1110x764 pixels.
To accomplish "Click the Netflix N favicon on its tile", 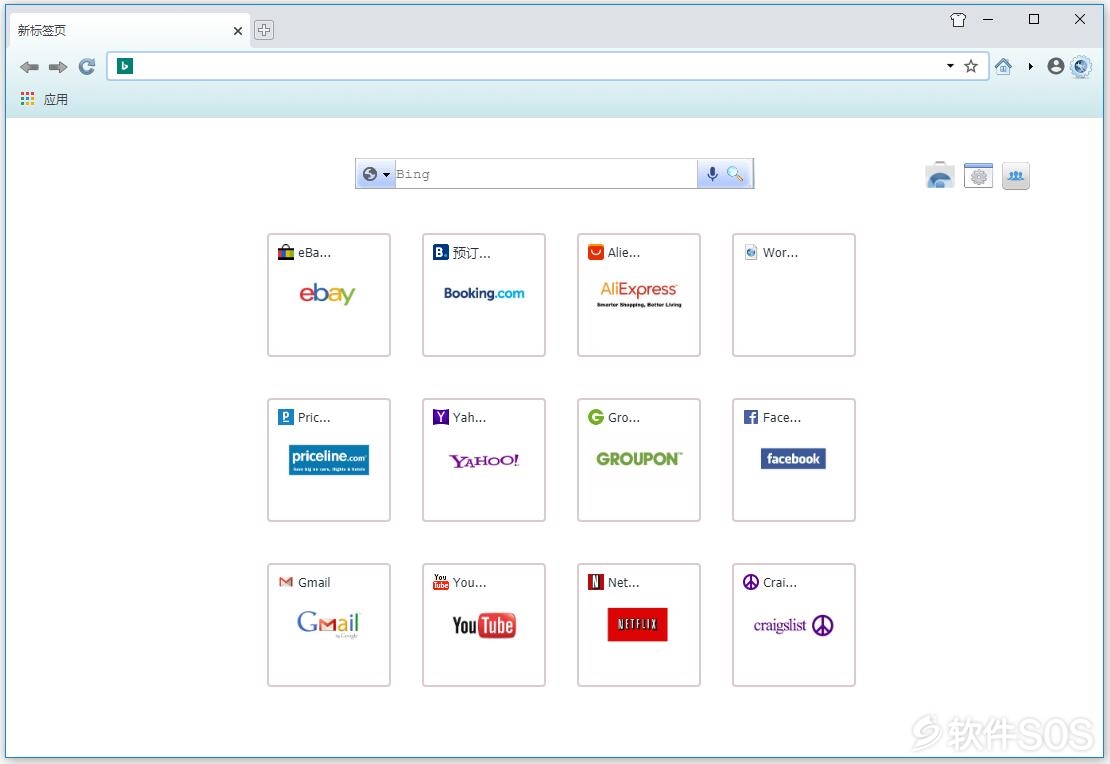I will coord(596,582).
